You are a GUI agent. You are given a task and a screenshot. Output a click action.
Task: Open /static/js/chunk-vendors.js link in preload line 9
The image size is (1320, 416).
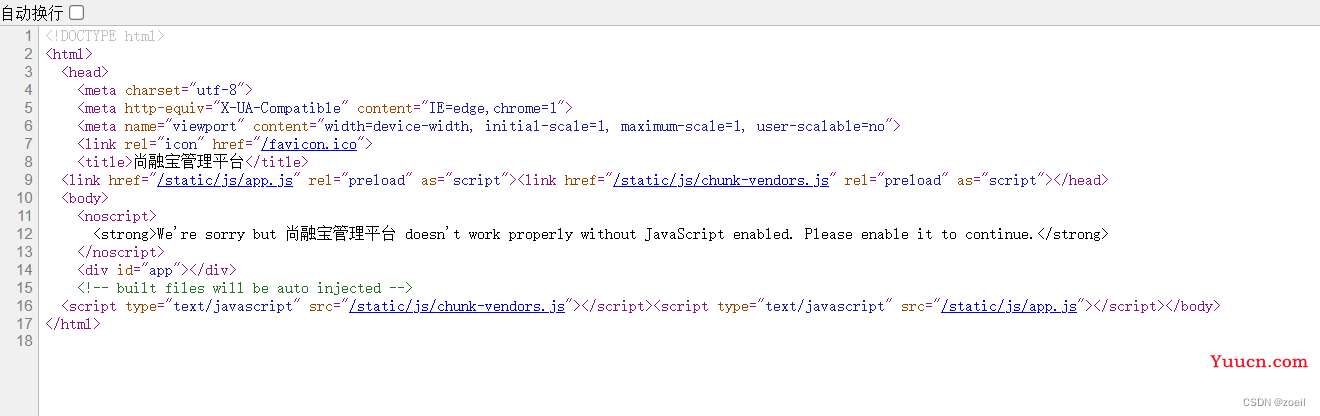pos(721,180)
